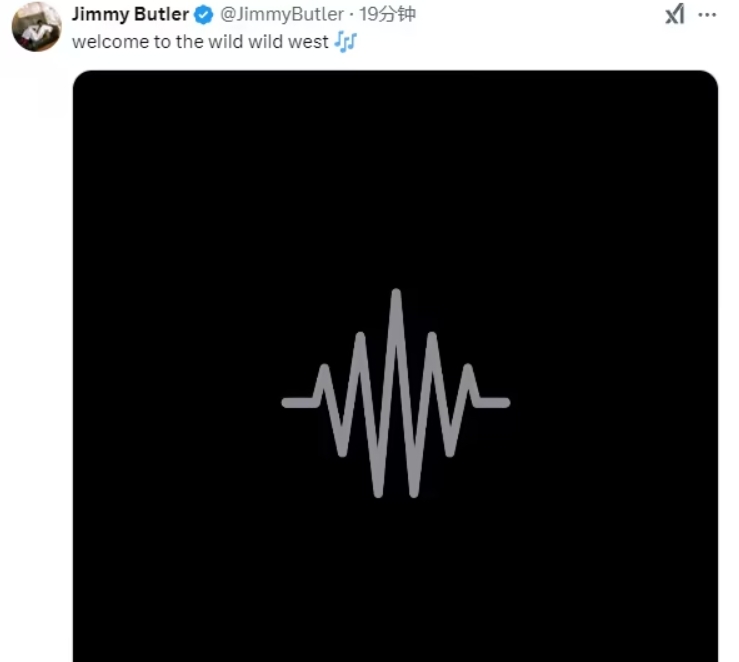Open the three-dot More options menu
Screen dimensions: 739x662
point(707,14)
